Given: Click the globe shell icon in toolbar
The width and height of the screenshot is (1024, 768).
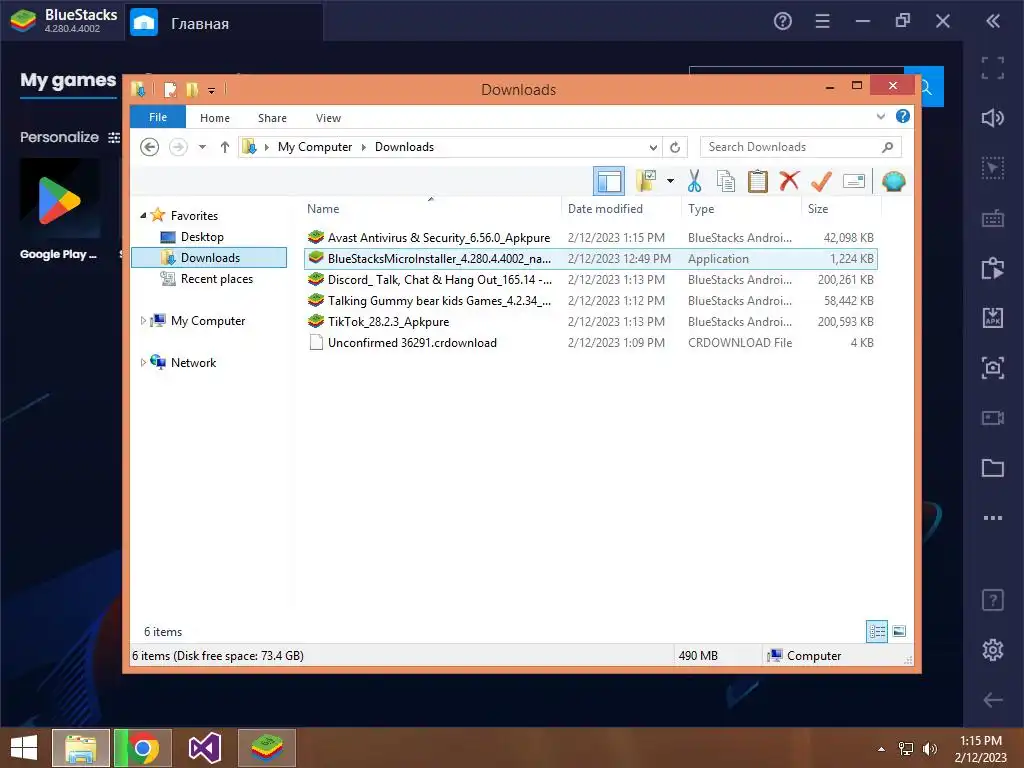Looking at the screenshot, I should (x=893, y=181).
